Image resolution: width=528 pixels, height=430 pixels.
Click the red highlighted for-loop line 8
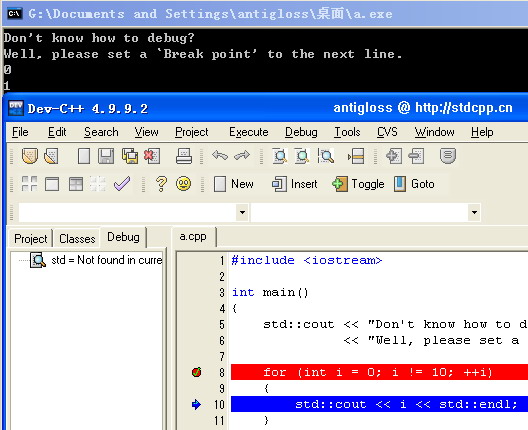[379, 372]
